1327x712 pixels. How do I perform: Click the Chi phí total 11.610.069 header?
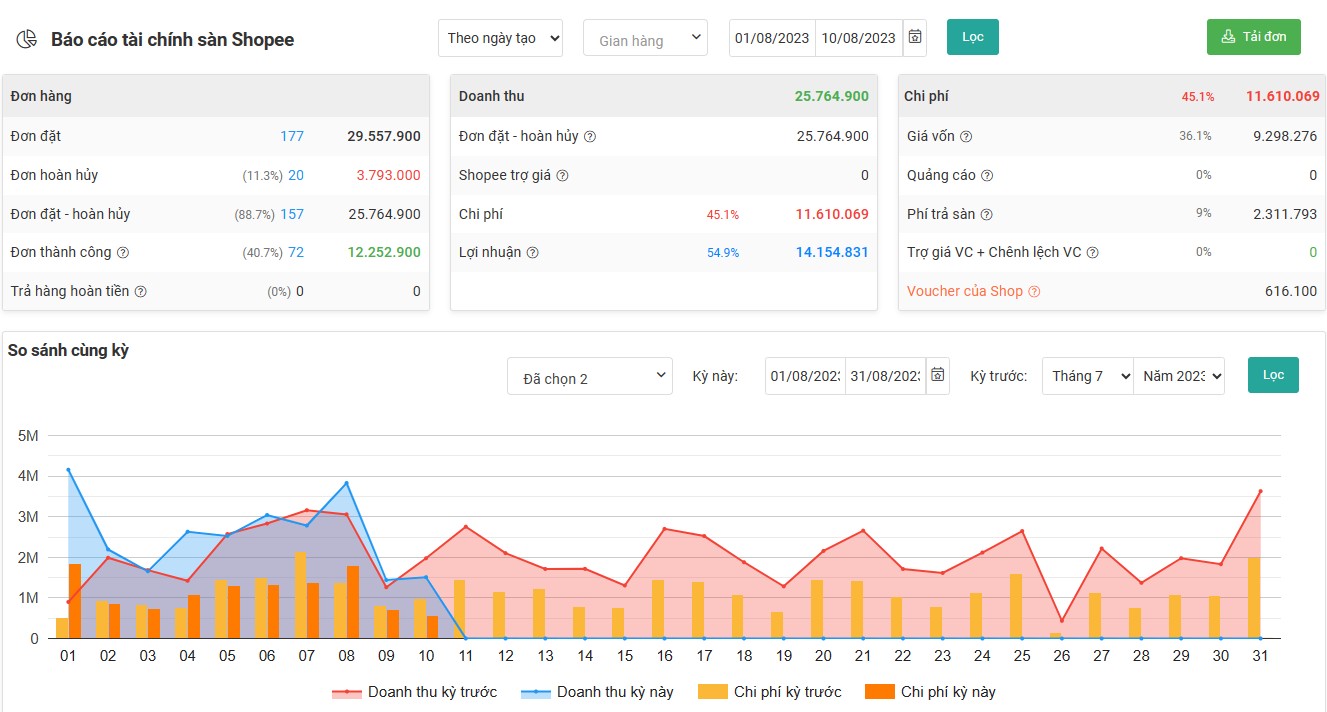coord(1283,96)
